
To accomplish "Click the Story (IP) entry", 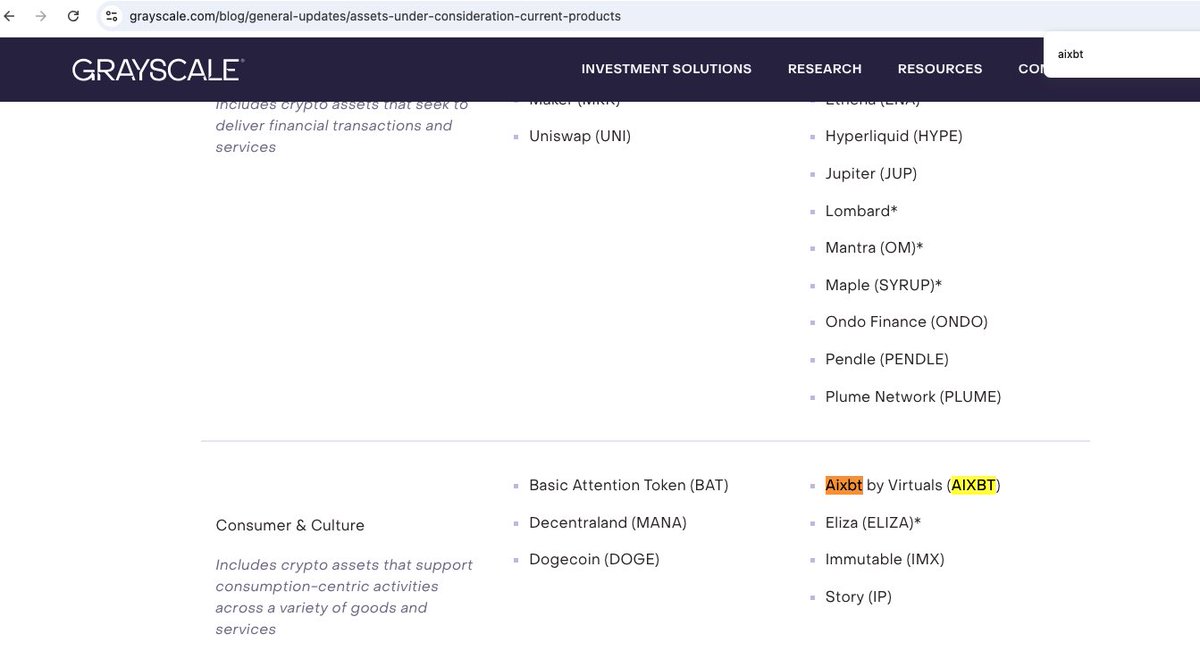I will 858,597.
